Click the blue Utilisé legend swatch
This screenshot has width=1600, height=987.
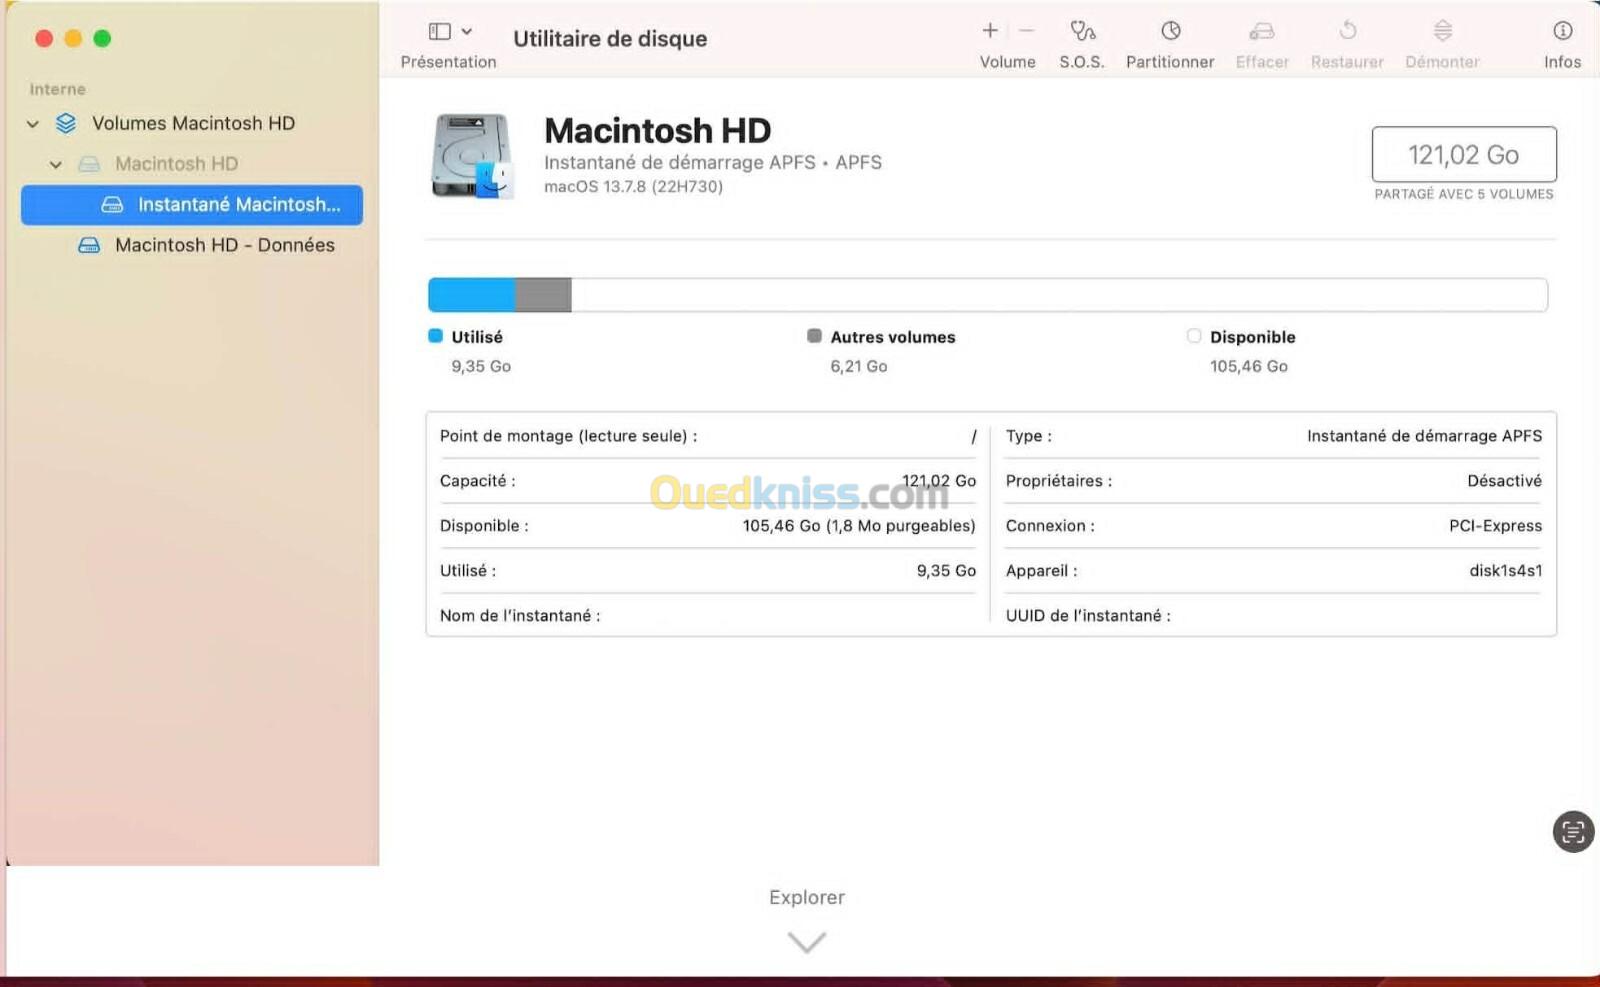pyautogui.click(x=435, y=336)
